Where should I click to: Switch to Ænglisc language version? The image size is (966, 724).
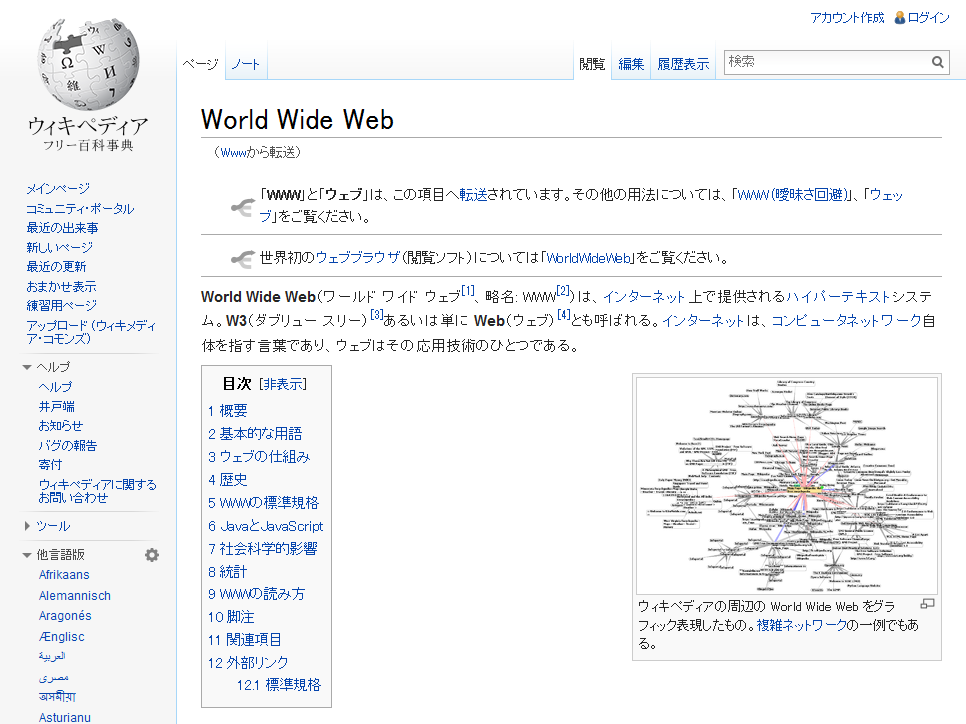click(62, 637)
